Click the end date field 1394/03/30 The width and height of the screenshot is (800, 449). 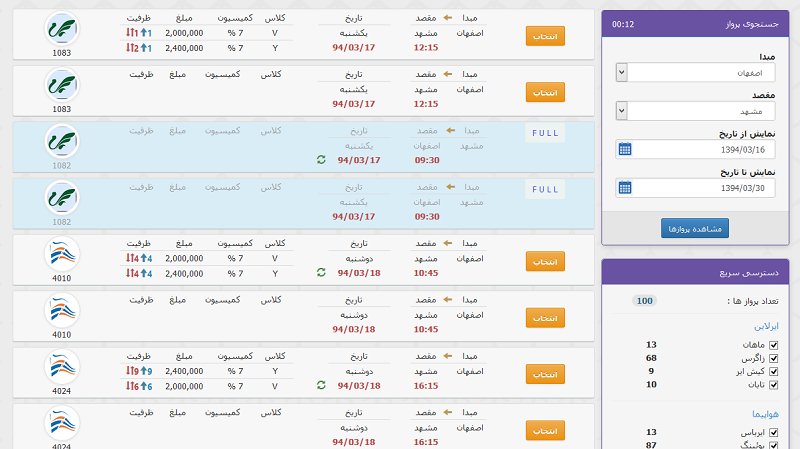[695, 188]
